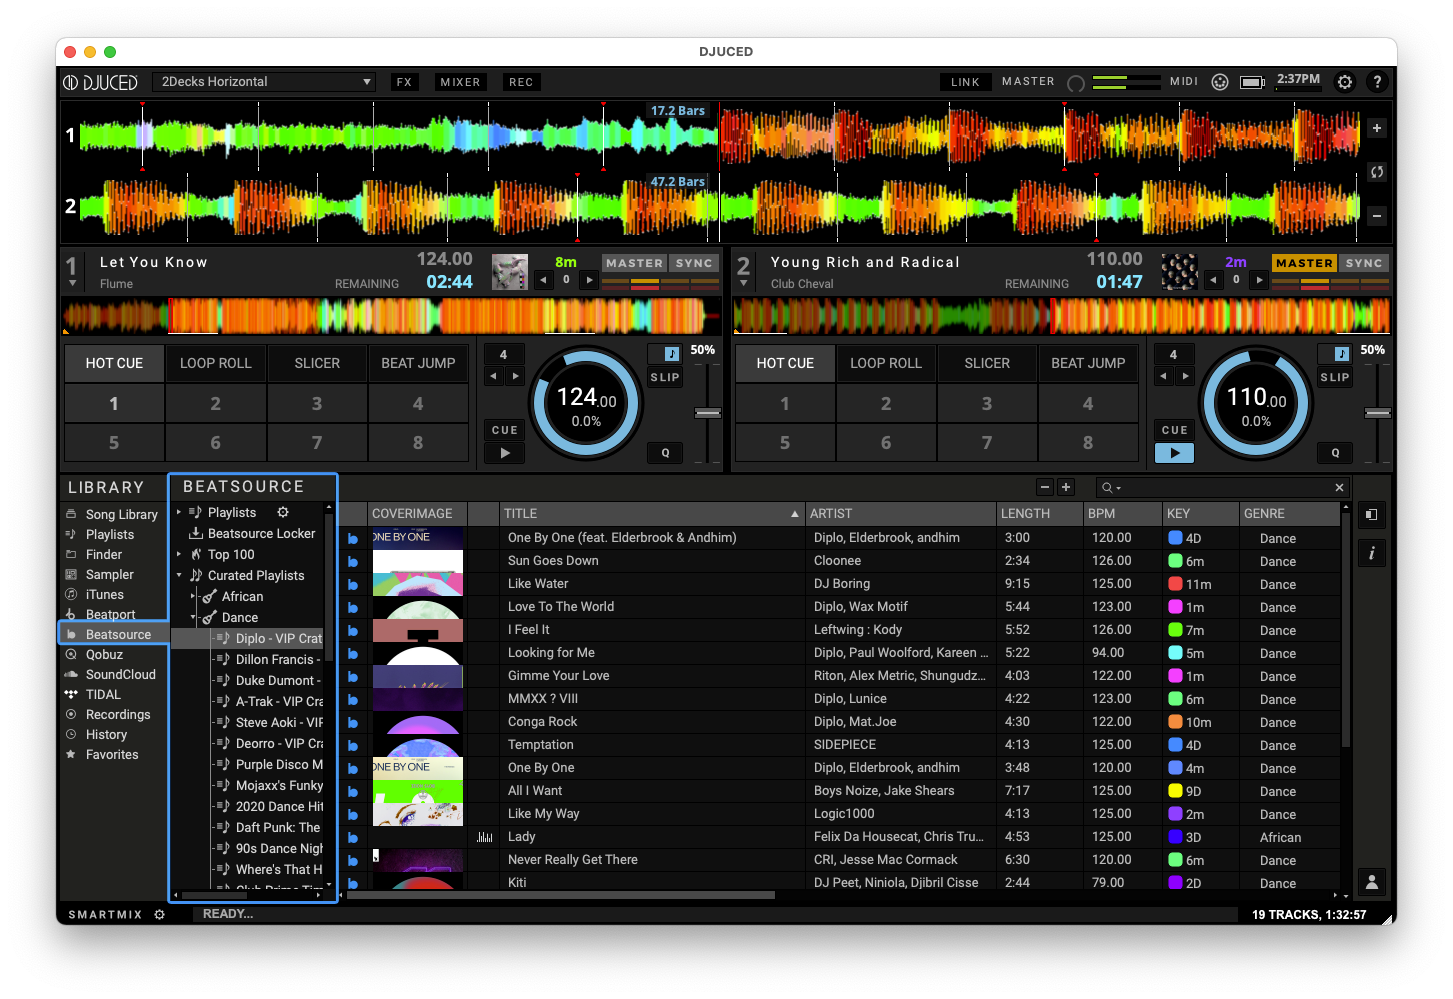This screenshot has width=1453, height=999.
Task: Open DJUCED settings via the gear icon
Action: [1345, 82]
